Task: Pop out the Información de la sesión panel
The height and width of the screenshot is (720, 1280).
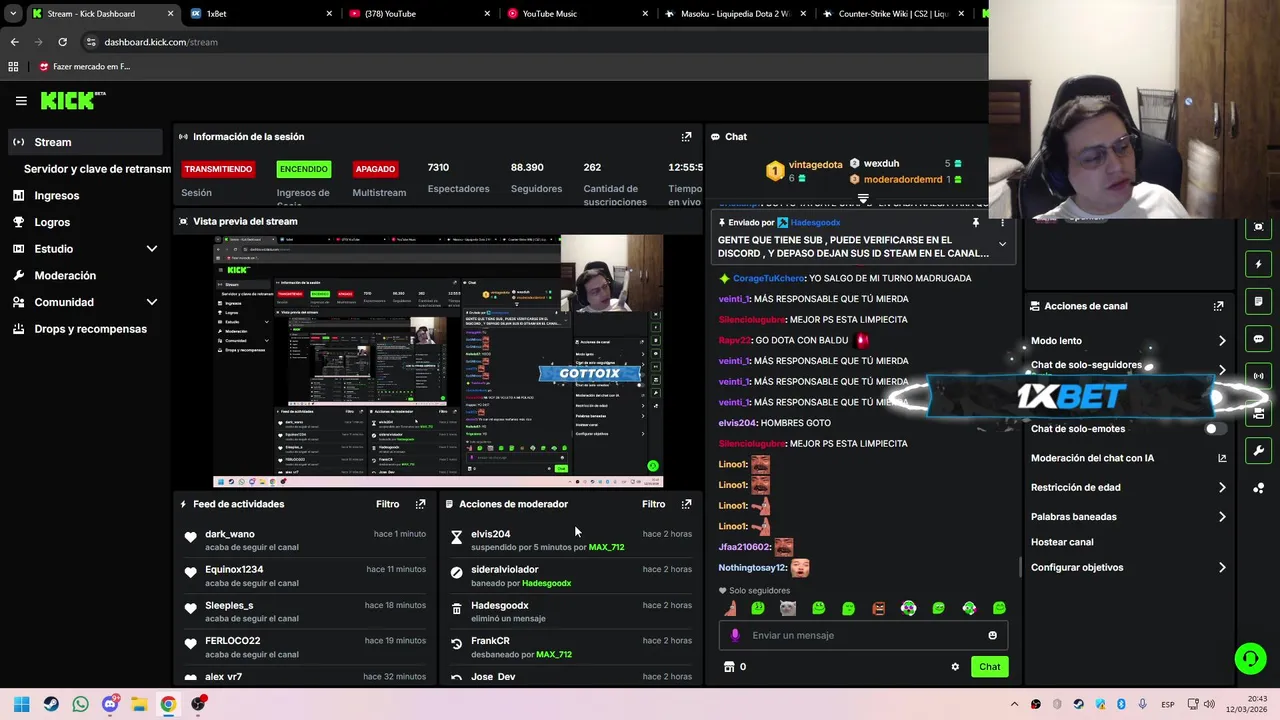Action: (686, 137)
